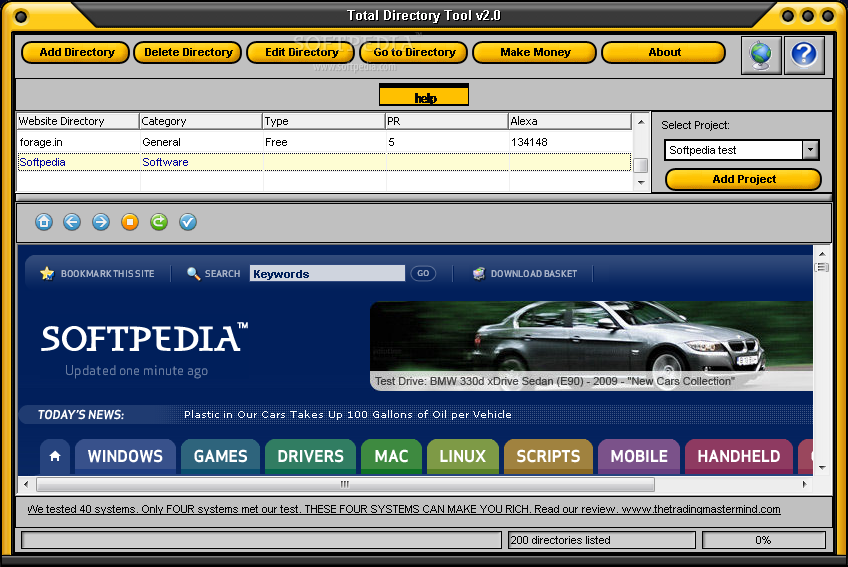Click the yellow help button

[x=424, y=95]
